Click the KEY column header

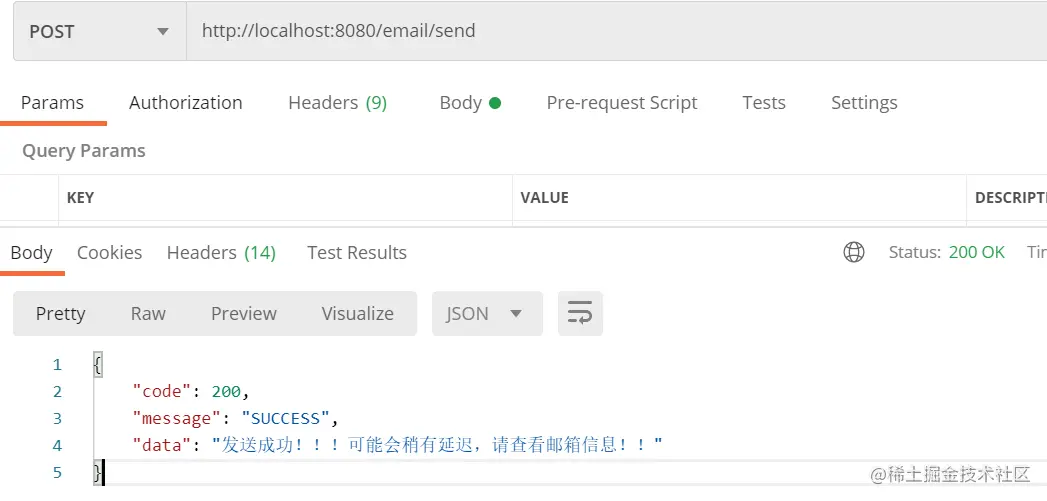(x=80, y=198)
